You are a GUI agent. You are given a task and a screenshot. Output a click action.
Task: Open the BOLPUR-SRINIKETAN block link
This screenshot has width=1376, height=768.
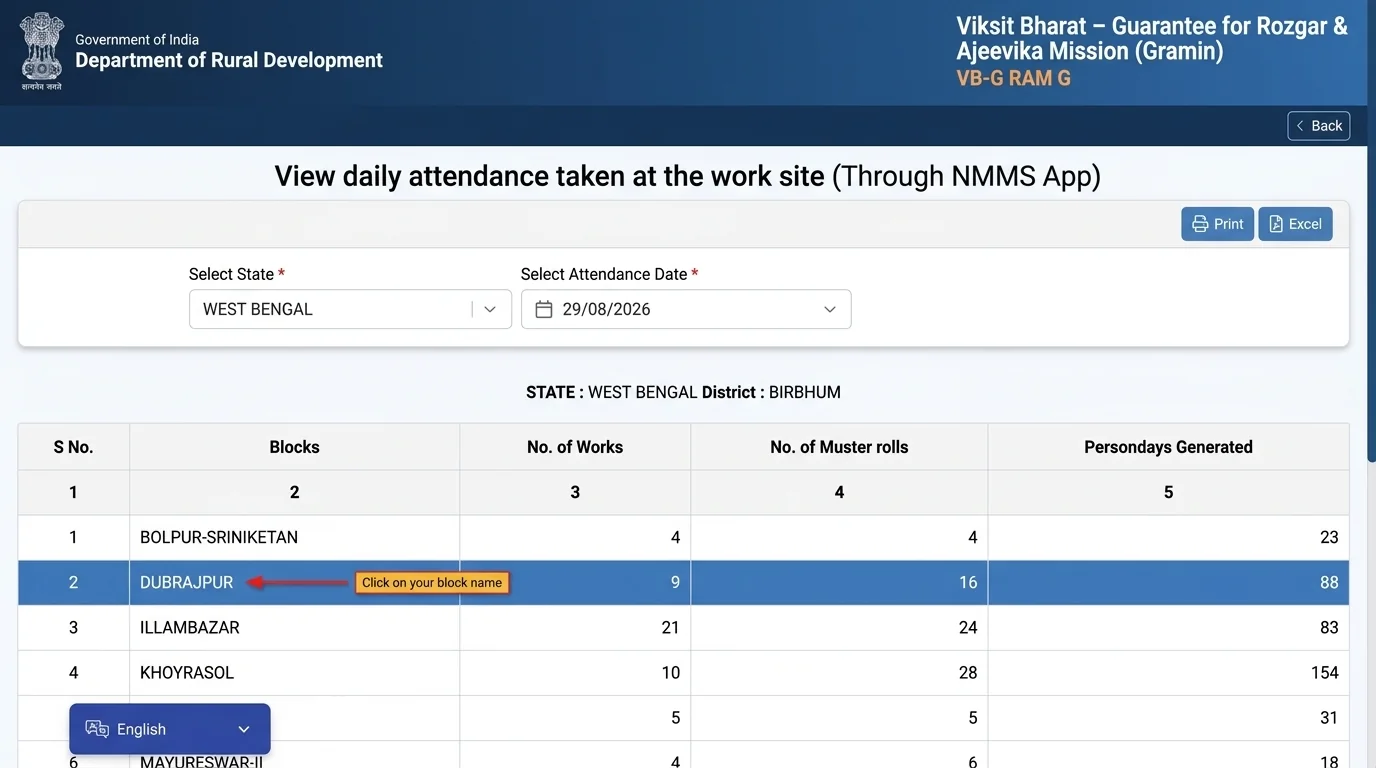pos(219,537)
